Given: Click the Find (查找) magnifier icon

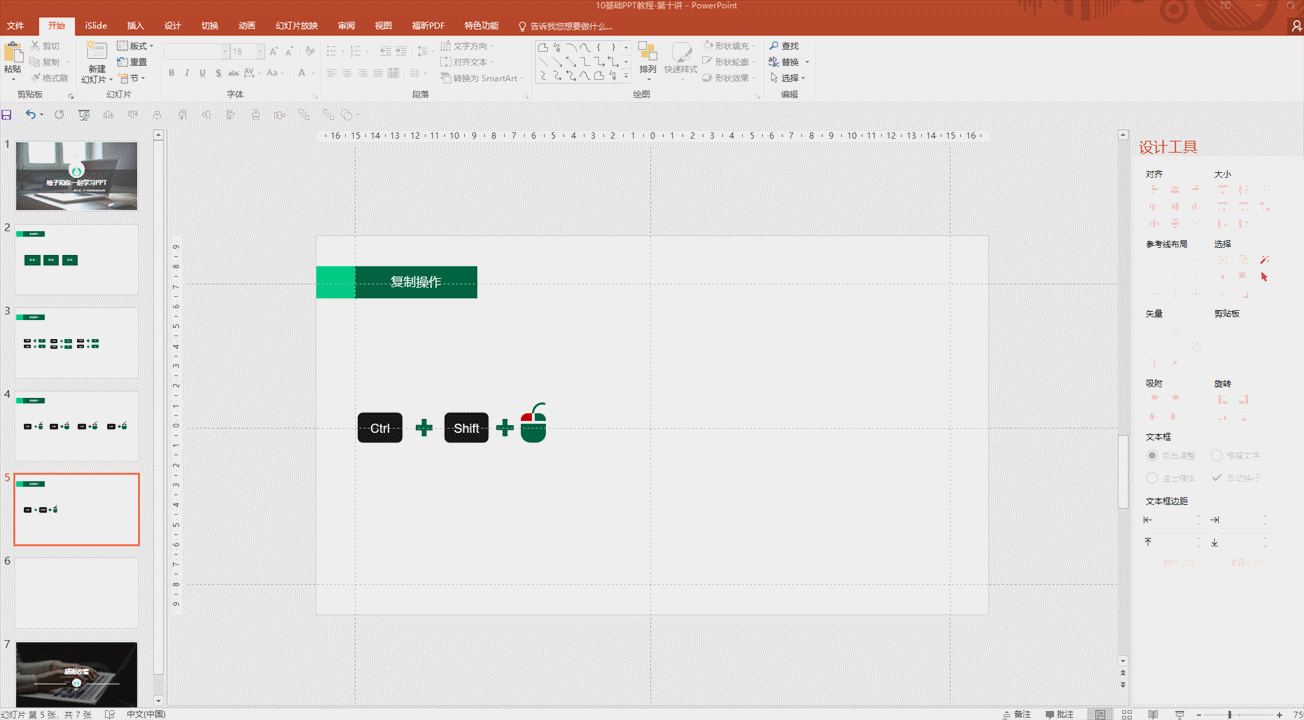Looking at the screenshot, I should pos(774,46).
